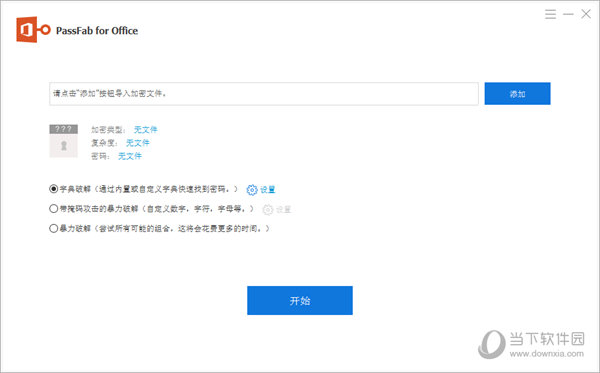Screen dimensions: 600x373
Task: Select the 暴力破解 radio button
Action: 54,228
